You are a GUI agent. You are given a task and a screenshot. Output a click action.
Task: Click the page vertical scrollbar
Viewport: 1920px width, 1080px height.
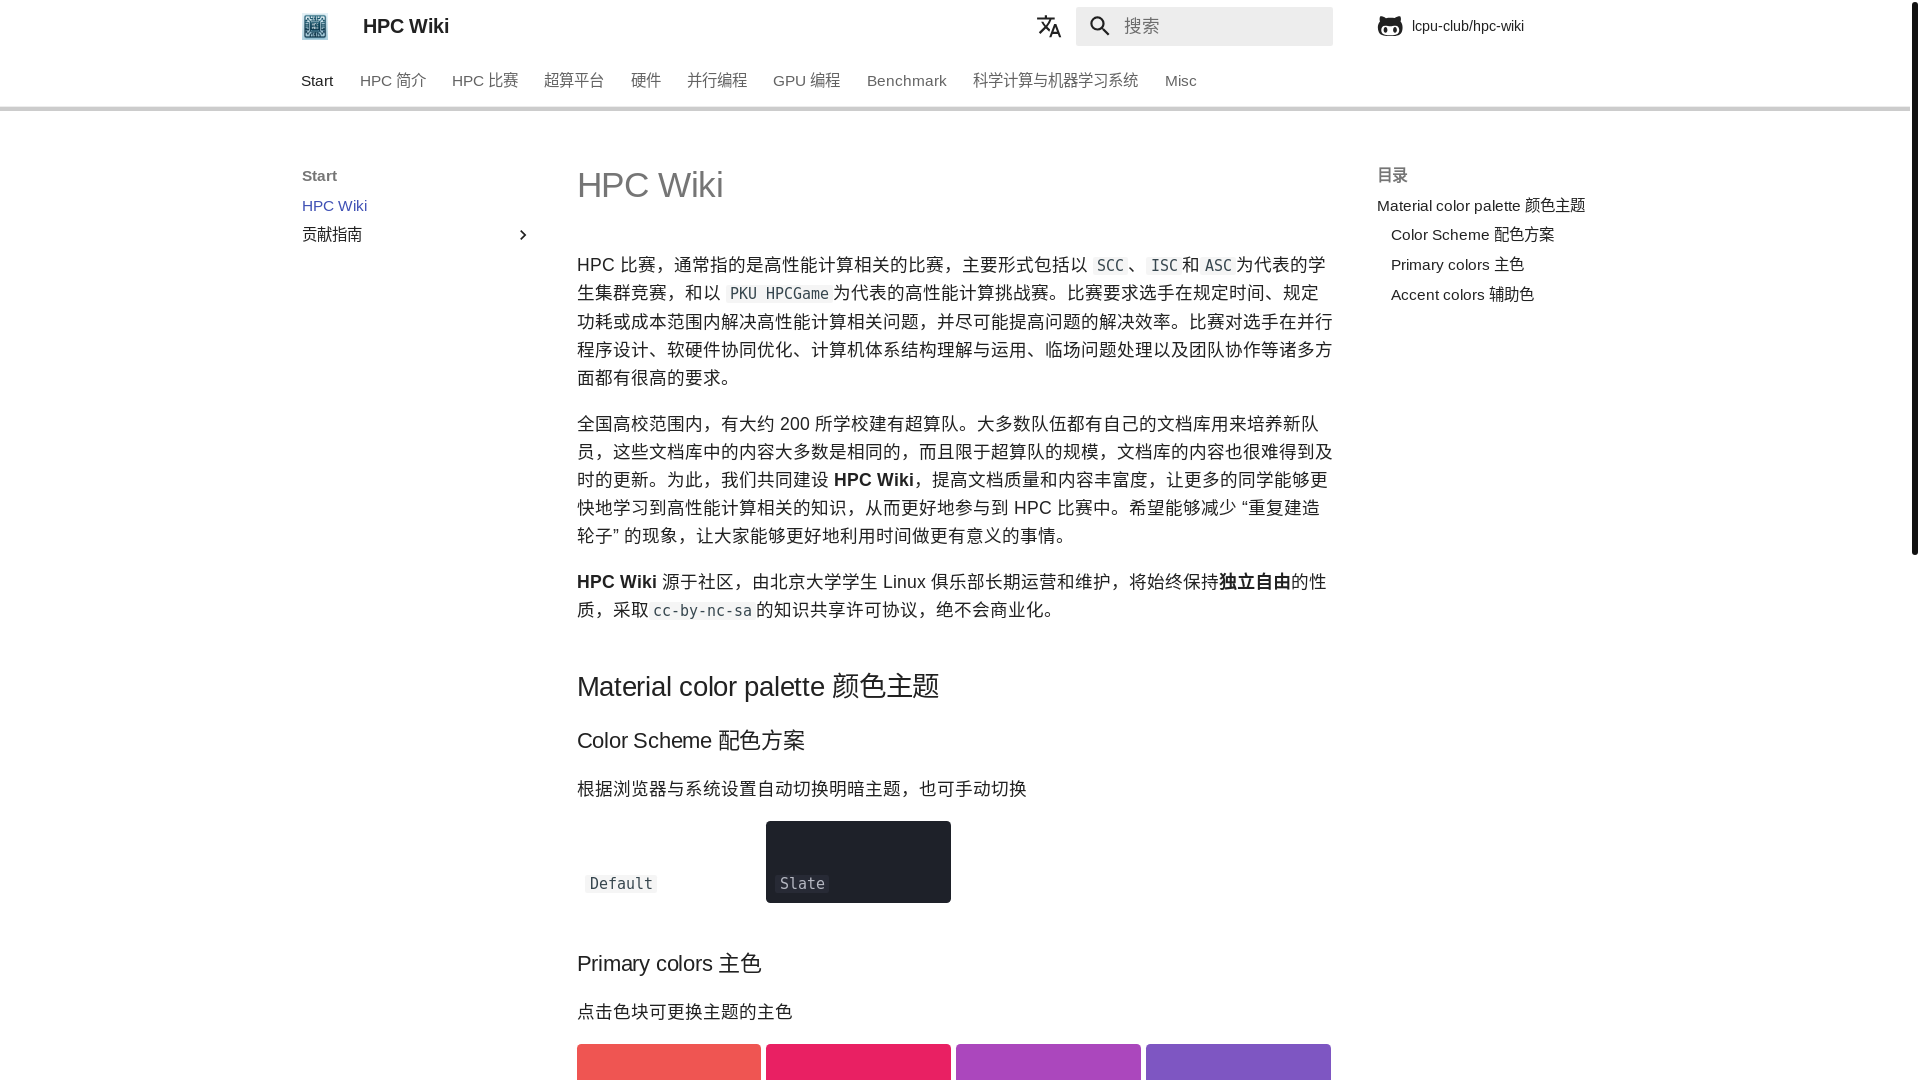click(1914, 278)
